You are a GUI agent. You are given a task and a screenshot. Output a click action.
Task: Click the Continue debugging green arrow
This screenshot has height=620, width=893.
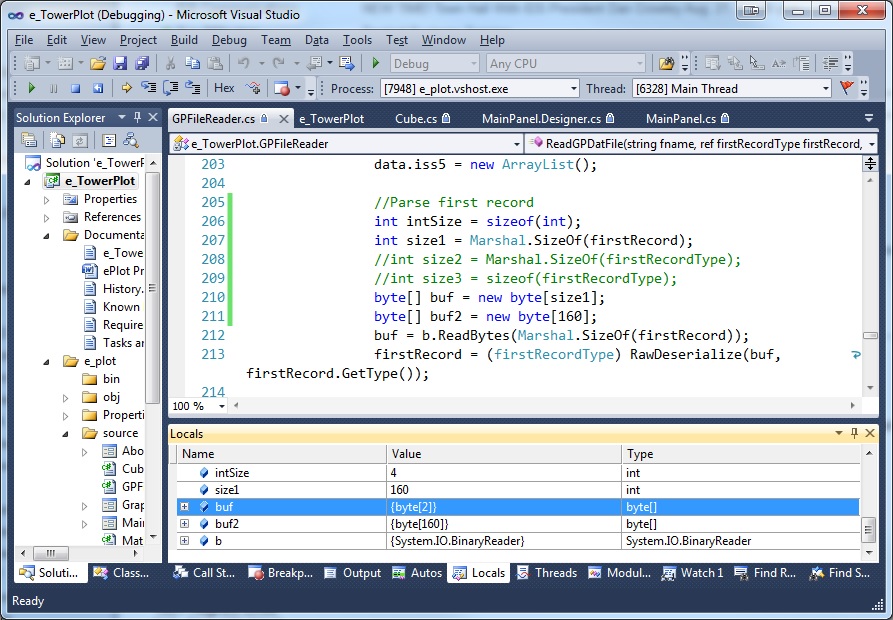pyautogui.click(x=31, y=88)
